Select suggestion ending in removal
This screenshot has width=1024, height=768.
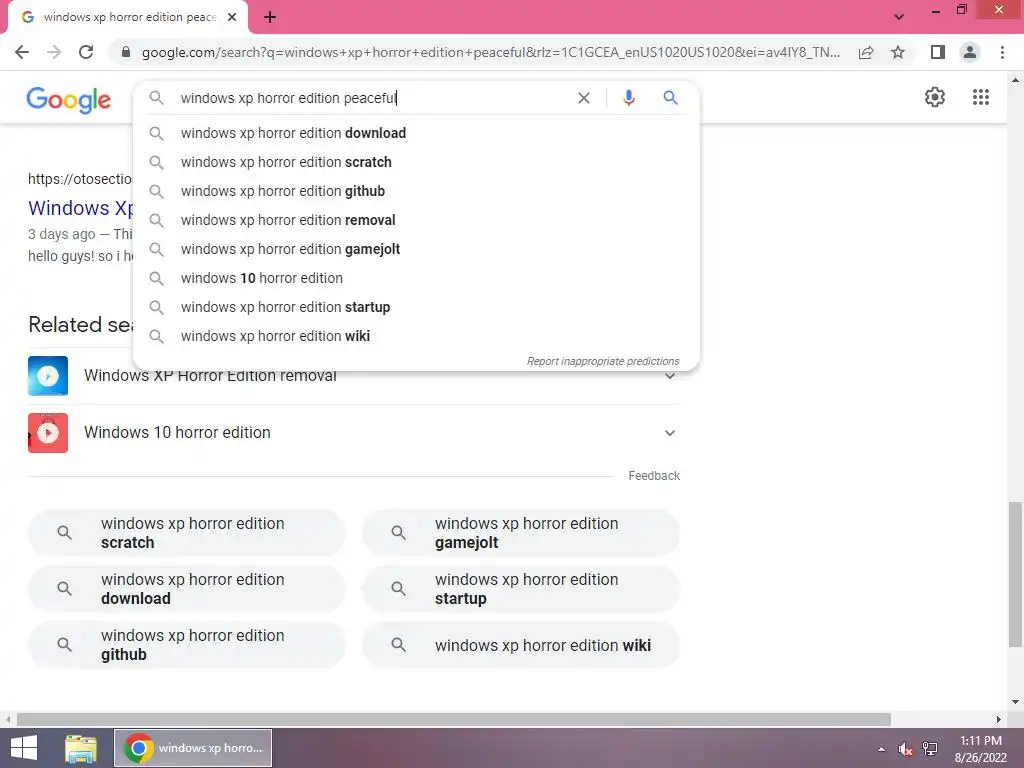pos(416,220)
